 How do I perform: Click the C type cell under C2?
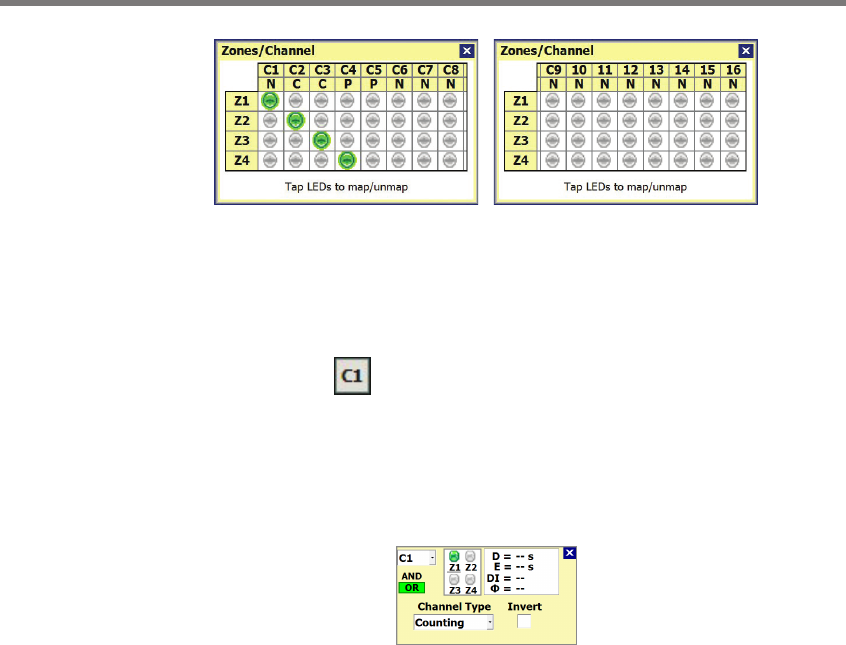(297, 84)
